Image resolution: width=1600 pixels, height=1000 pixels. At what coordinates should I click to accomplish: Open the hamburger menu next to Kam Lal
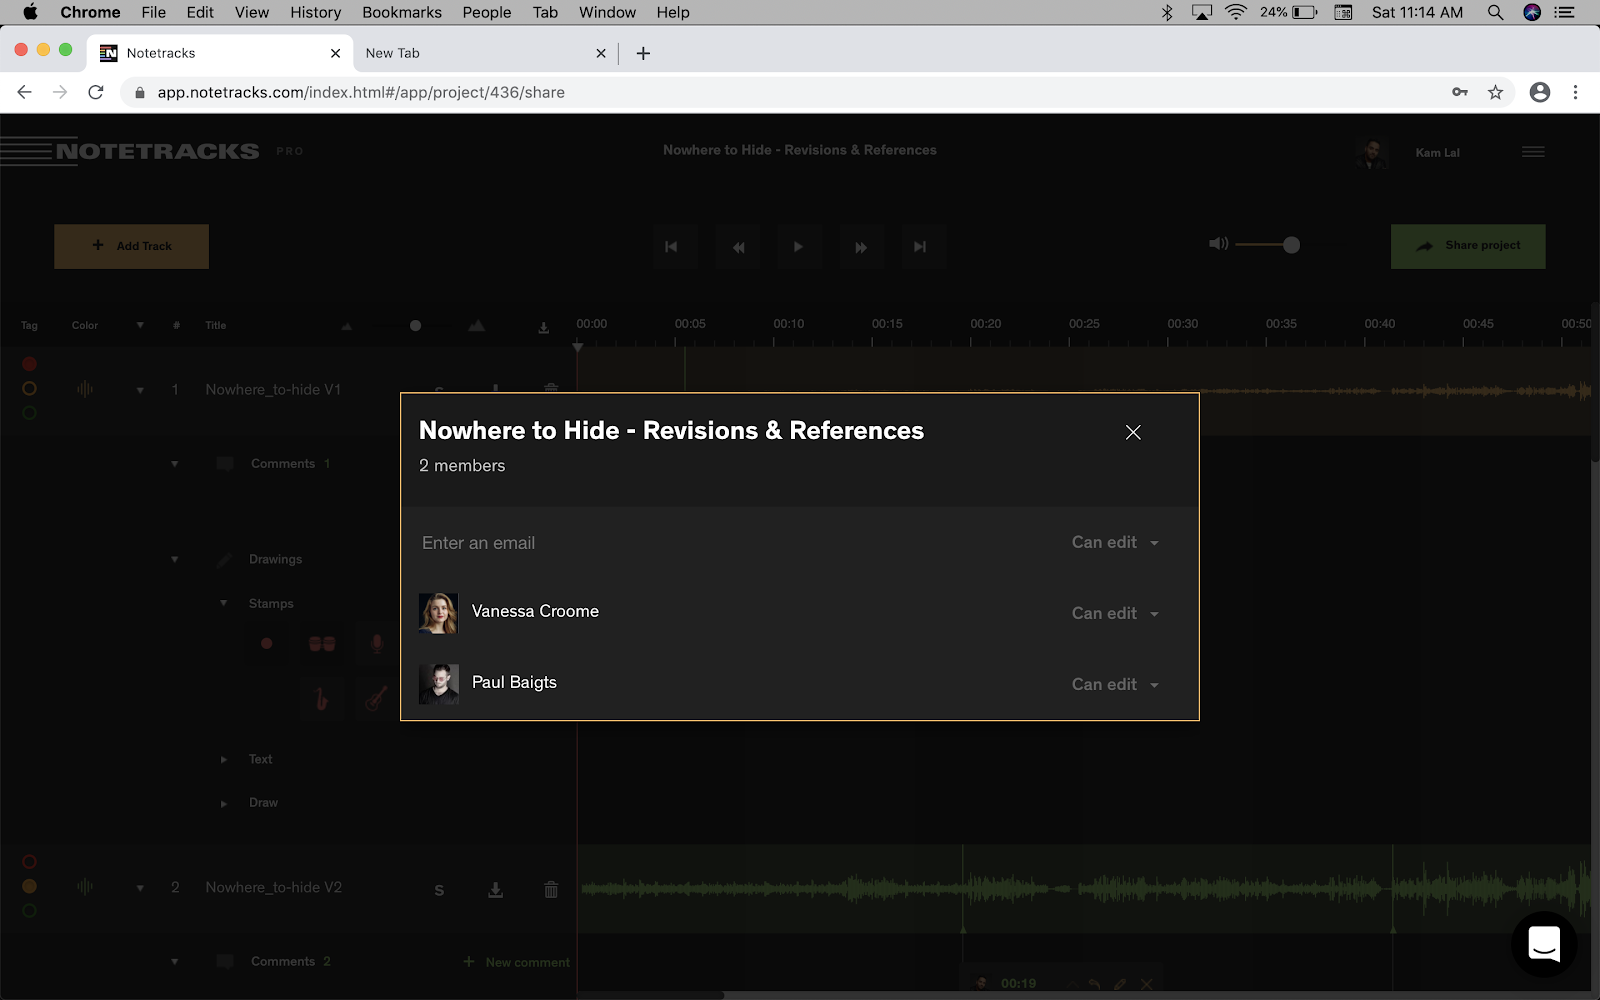pos(1533,152)
